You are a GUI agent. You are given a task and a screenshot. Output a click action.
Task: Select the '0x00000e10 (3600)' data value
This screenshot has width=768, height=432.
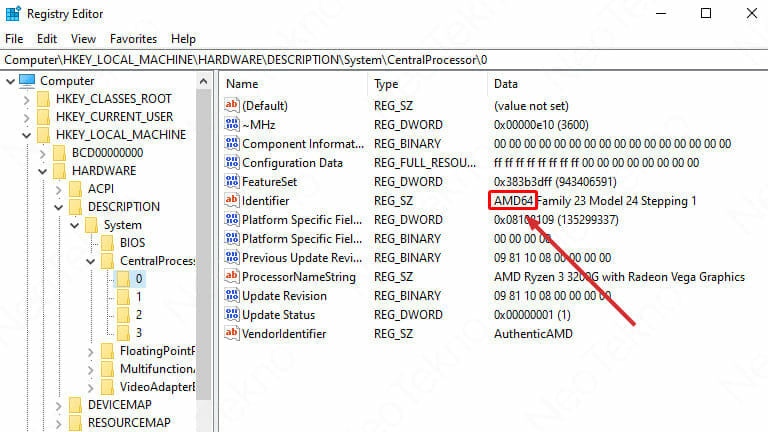click(x=541, y=125)
